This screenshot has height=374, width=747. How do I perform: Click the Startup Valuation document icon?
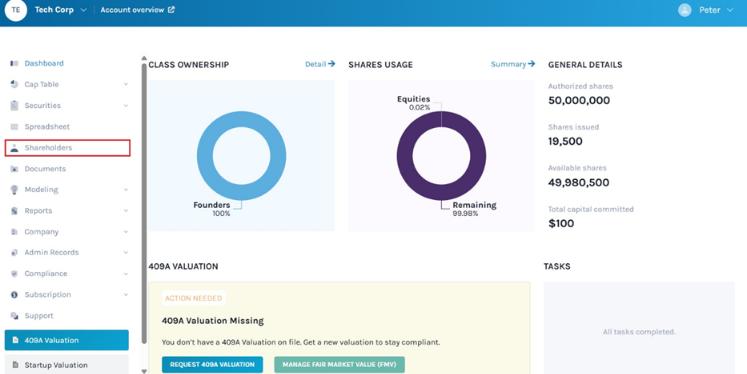click(15, 365)
